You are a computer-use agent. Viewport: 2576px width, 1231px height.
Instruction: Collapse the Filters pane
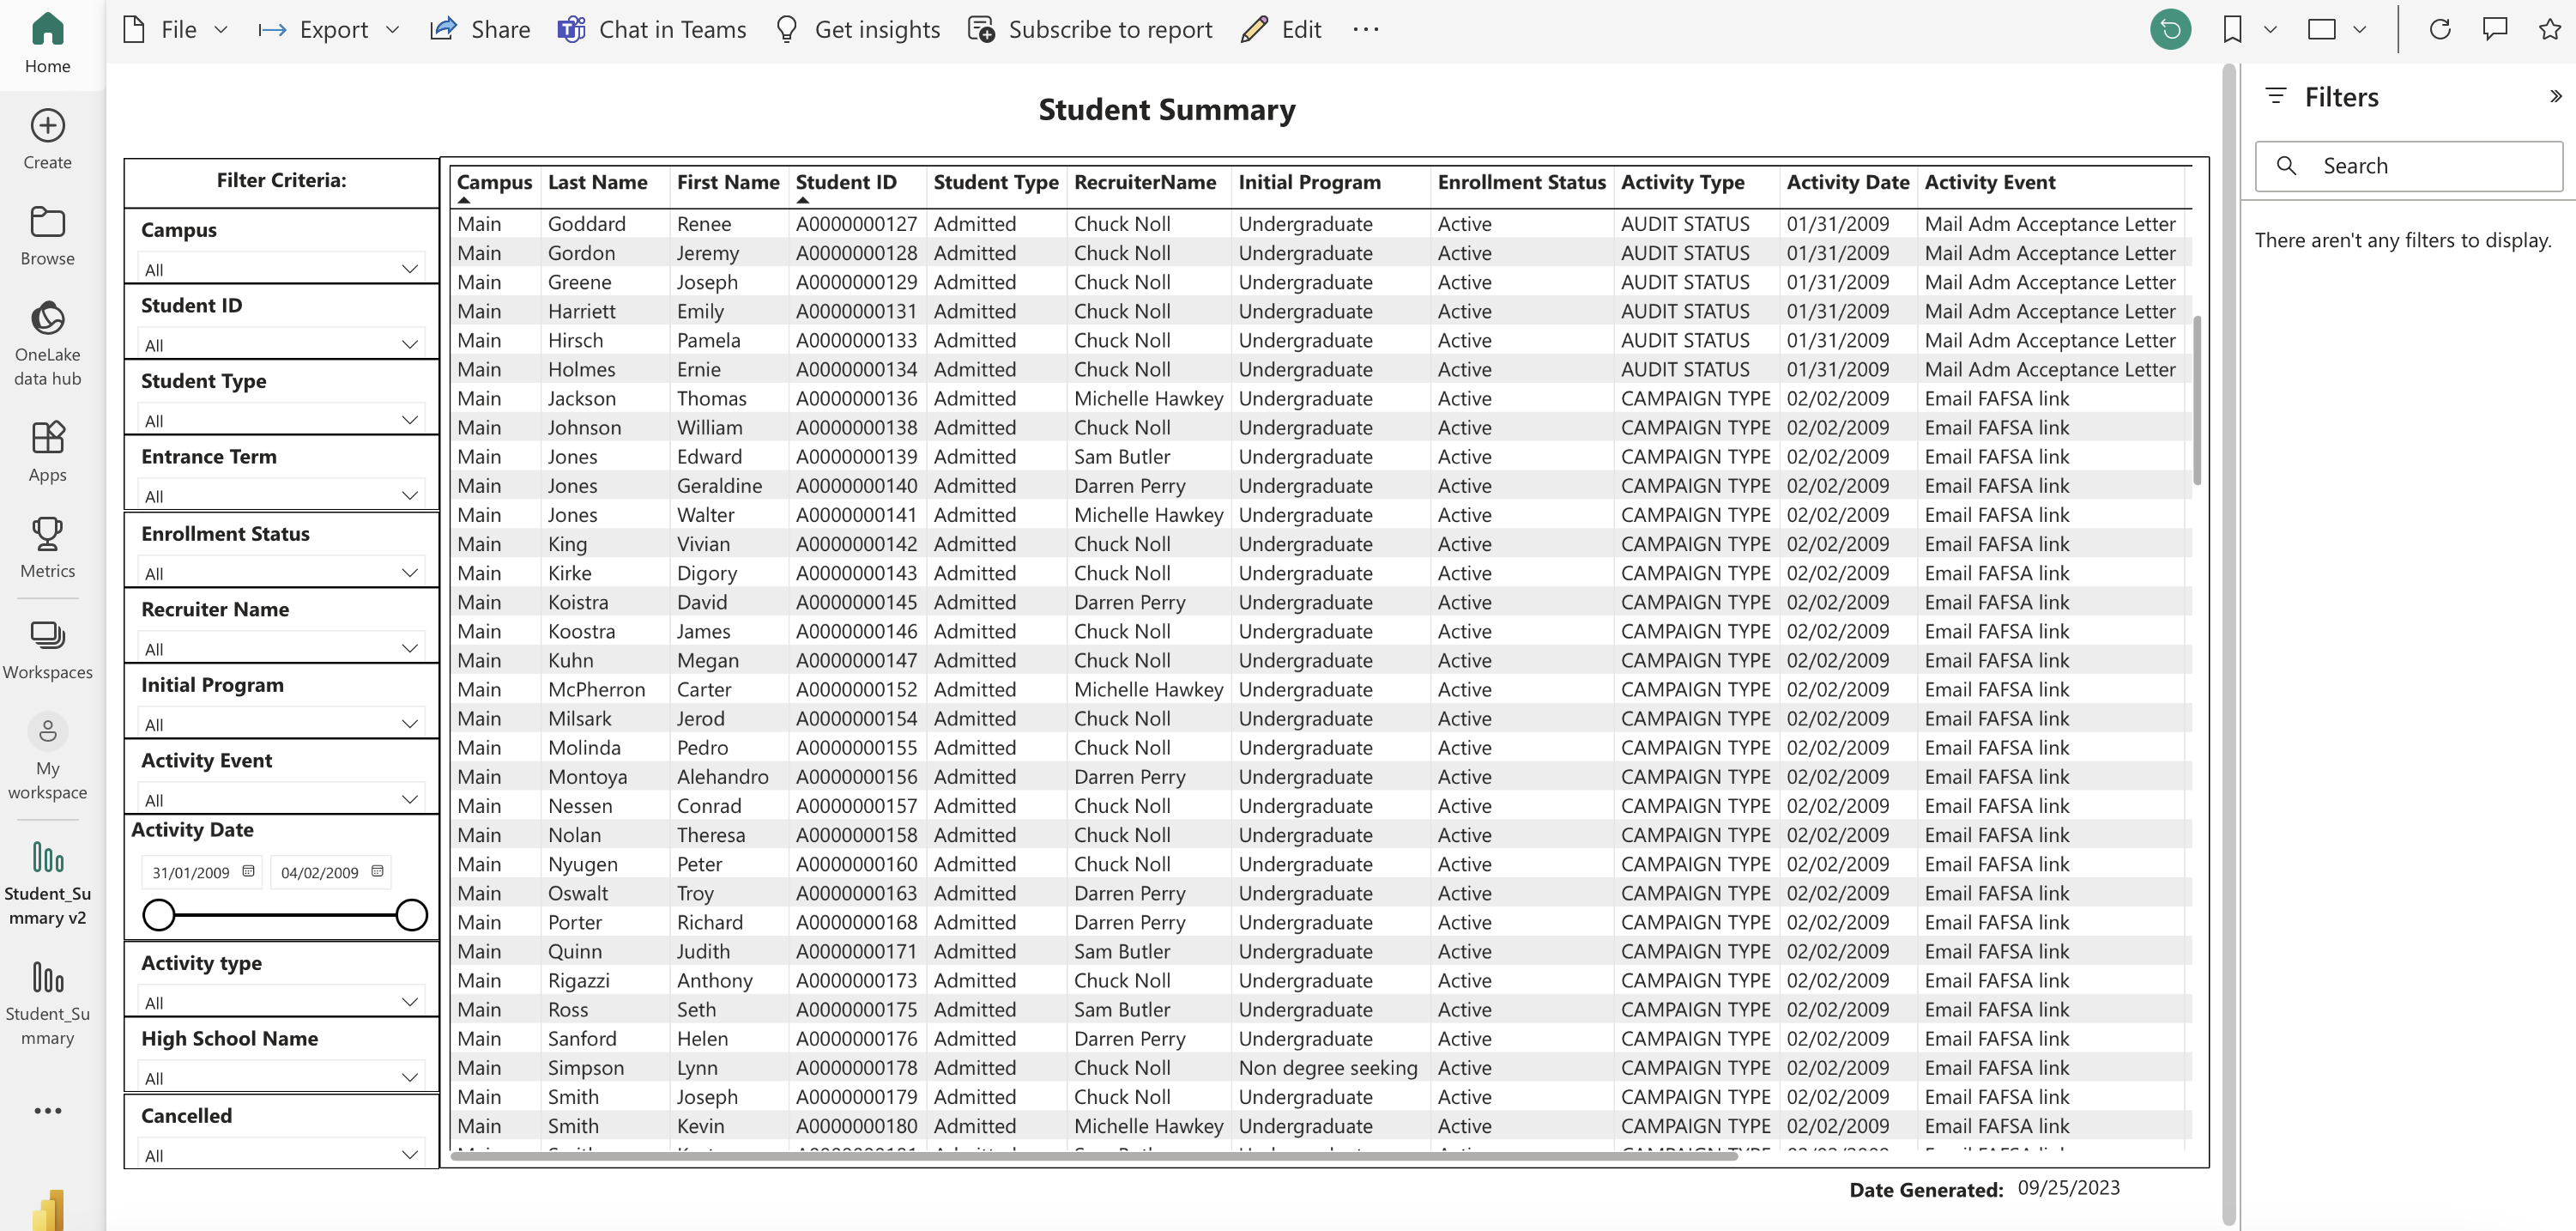click(2555, 96)
